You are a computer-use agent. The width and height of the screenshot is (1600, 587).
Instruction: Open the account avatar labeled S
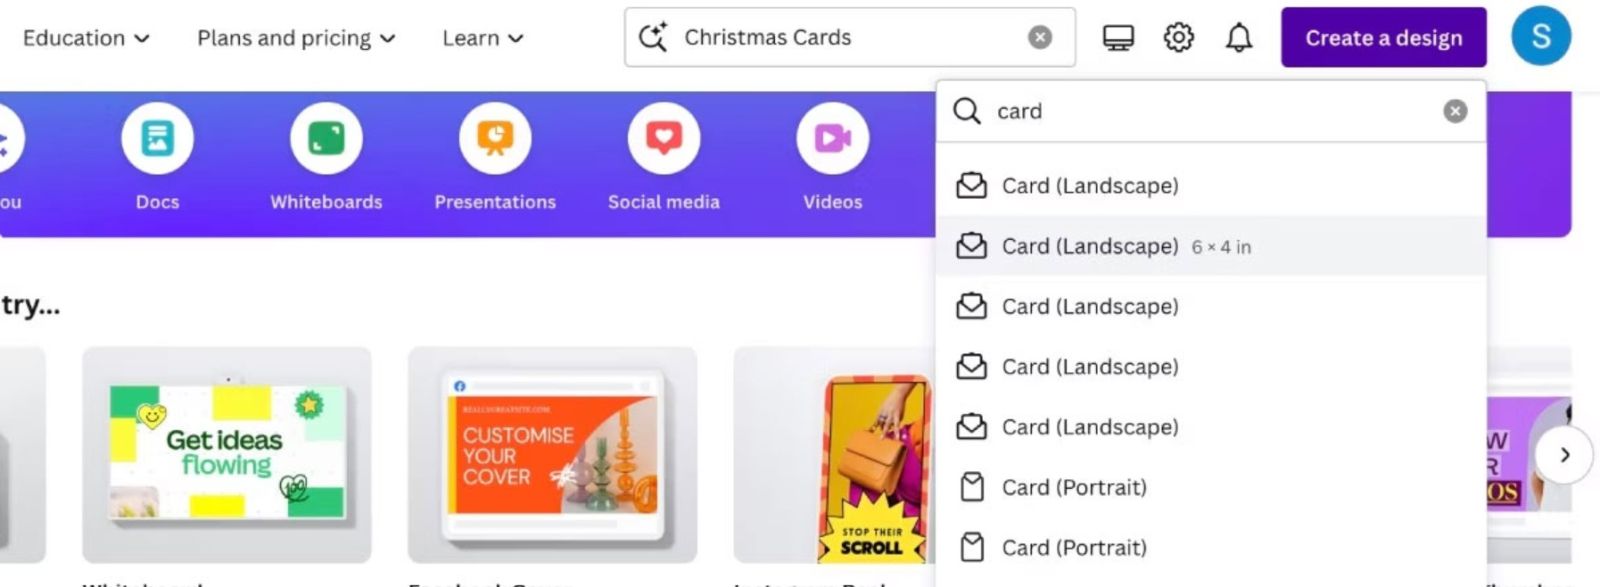point(1541,36)
